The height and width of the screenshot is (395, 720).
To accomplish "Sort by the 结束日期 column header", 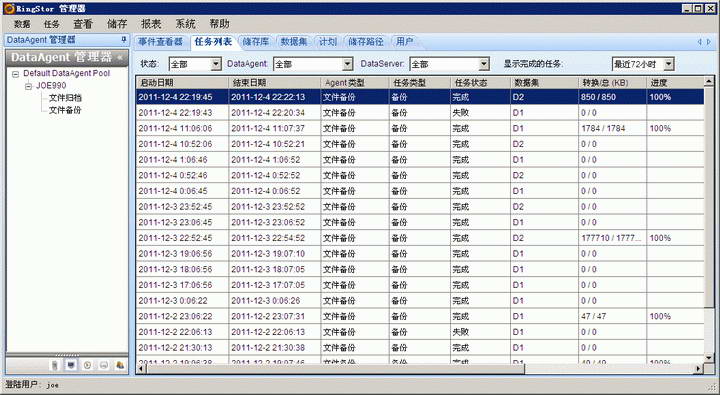I will click(x=275, y=83).
